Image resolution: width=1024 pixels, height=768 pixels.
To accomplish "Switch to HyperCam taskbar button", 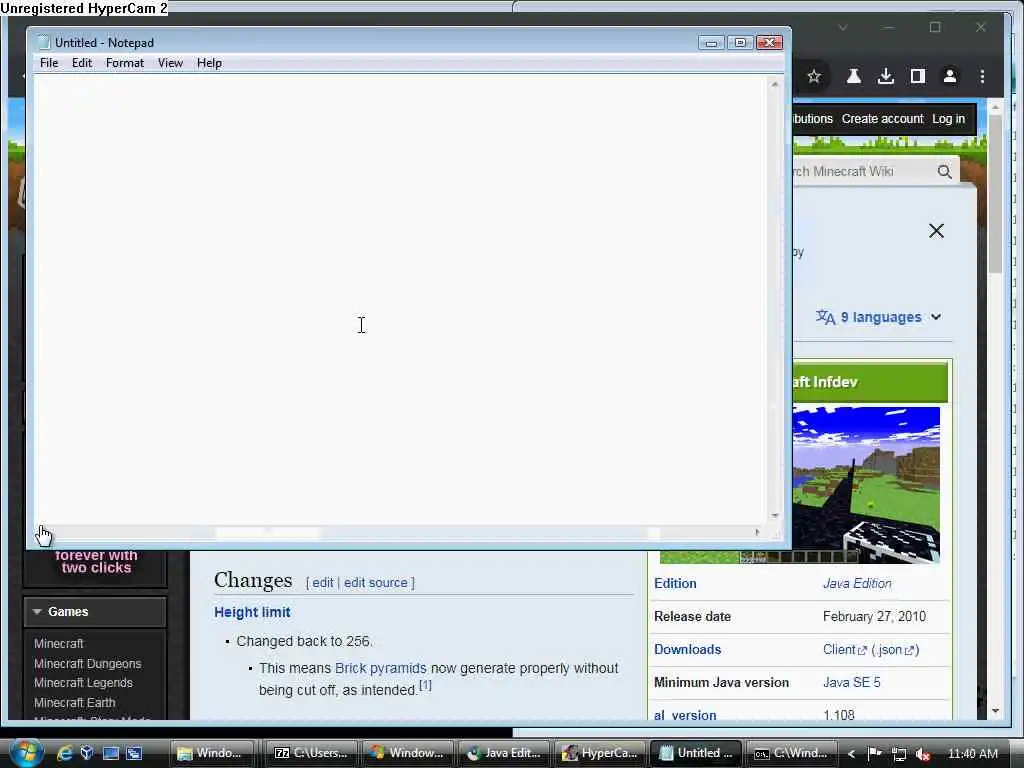I will (x=600, y=753).
